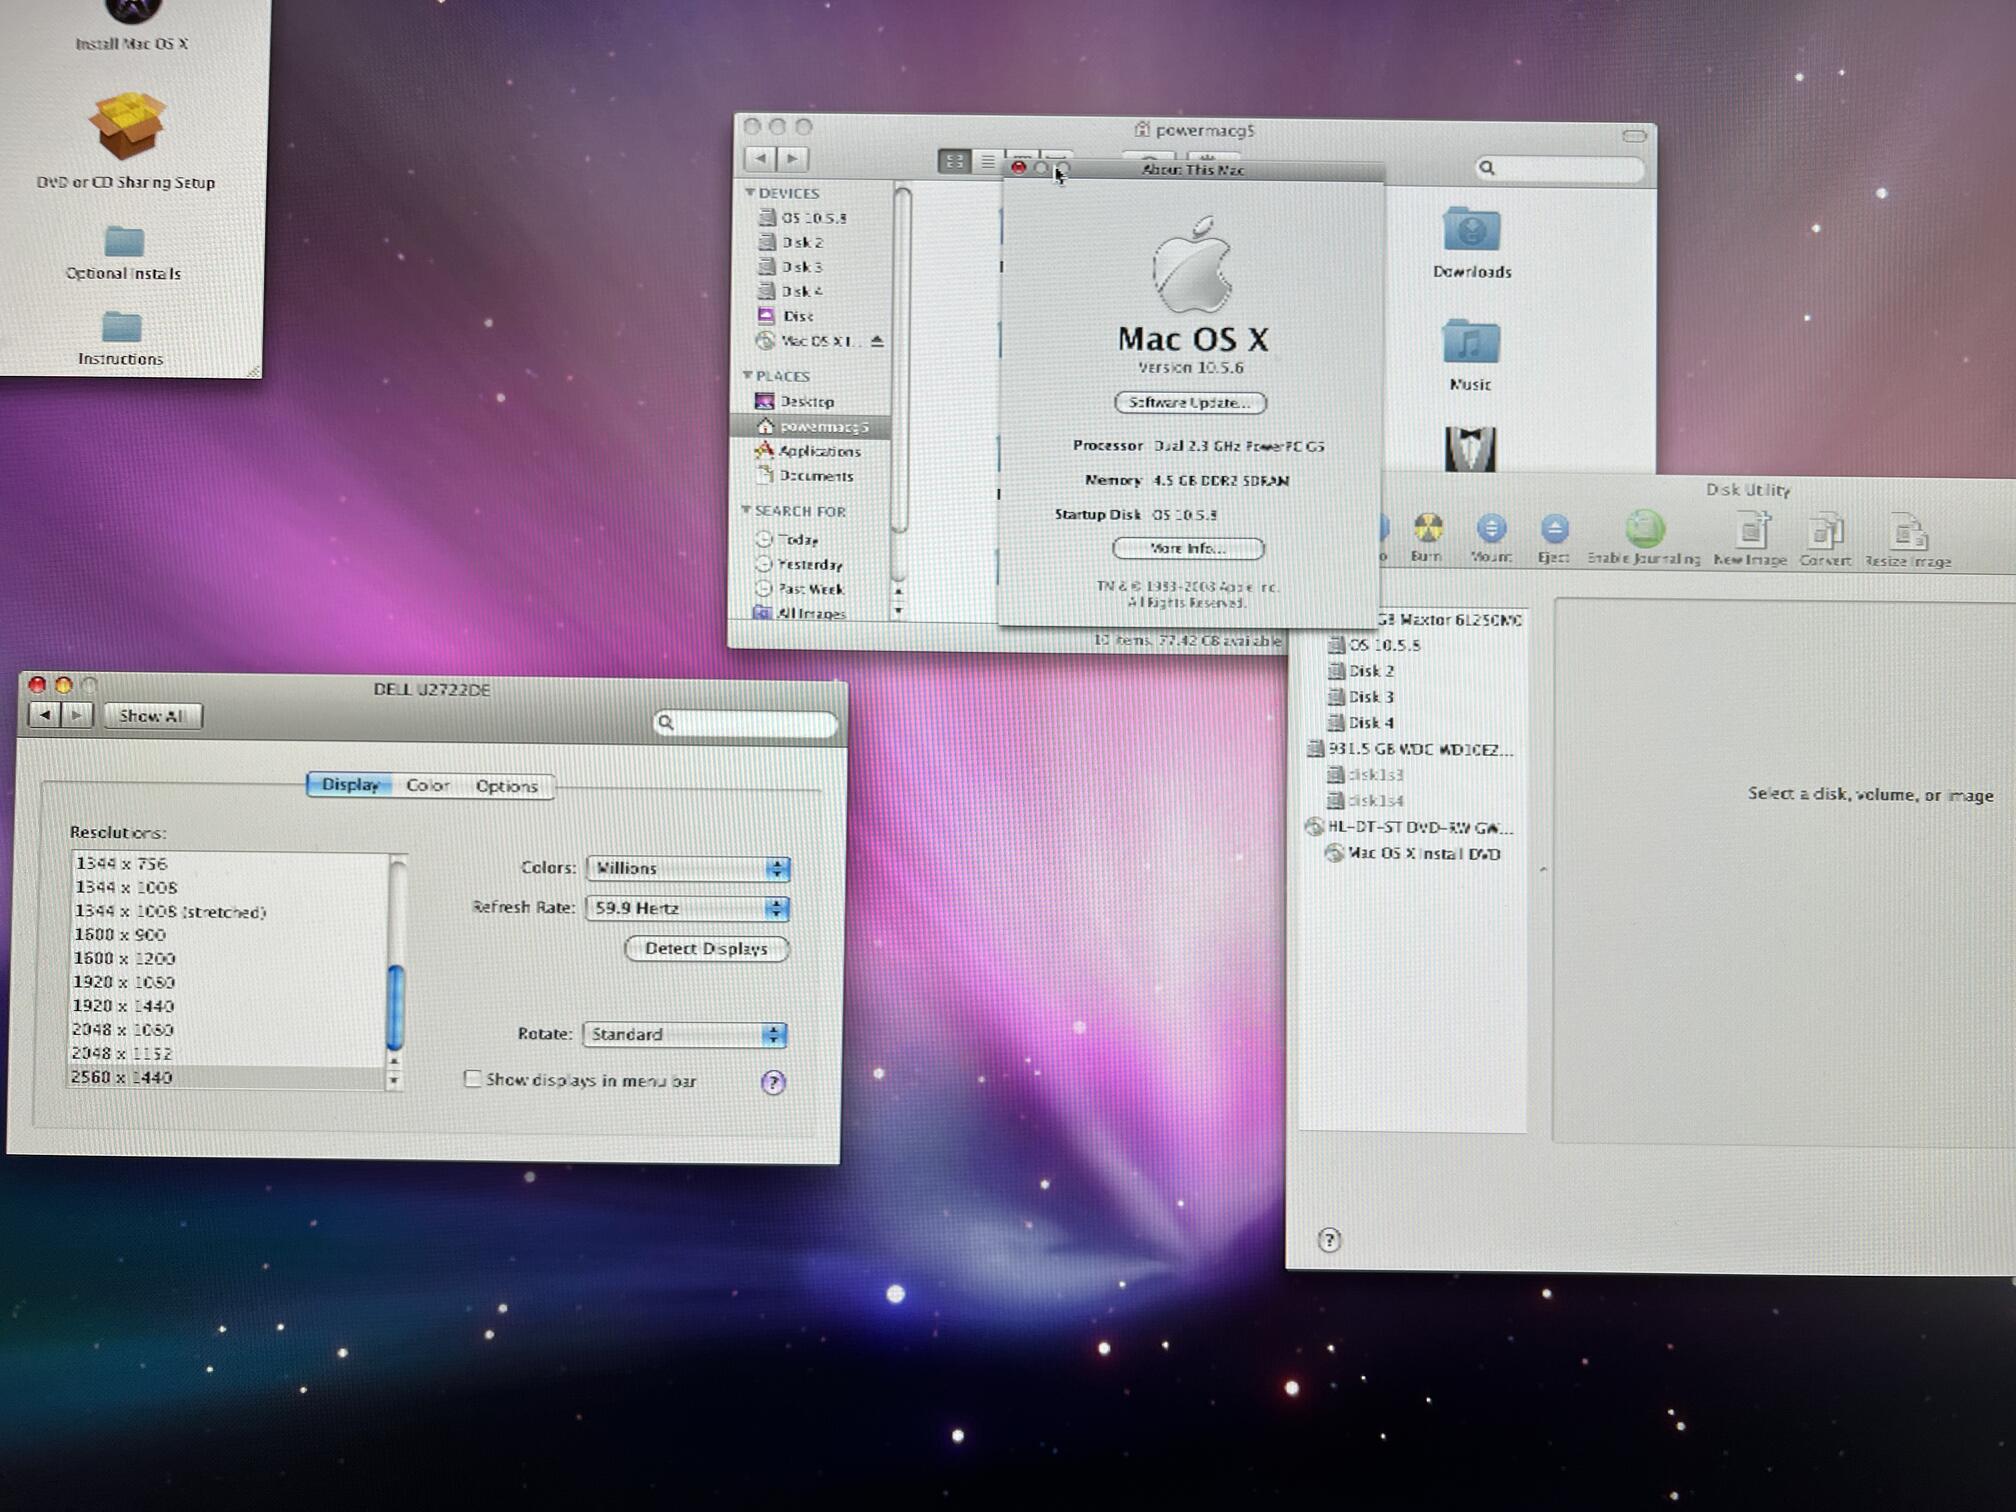
Task: Go back in Finder window
Action: (761, 158)
